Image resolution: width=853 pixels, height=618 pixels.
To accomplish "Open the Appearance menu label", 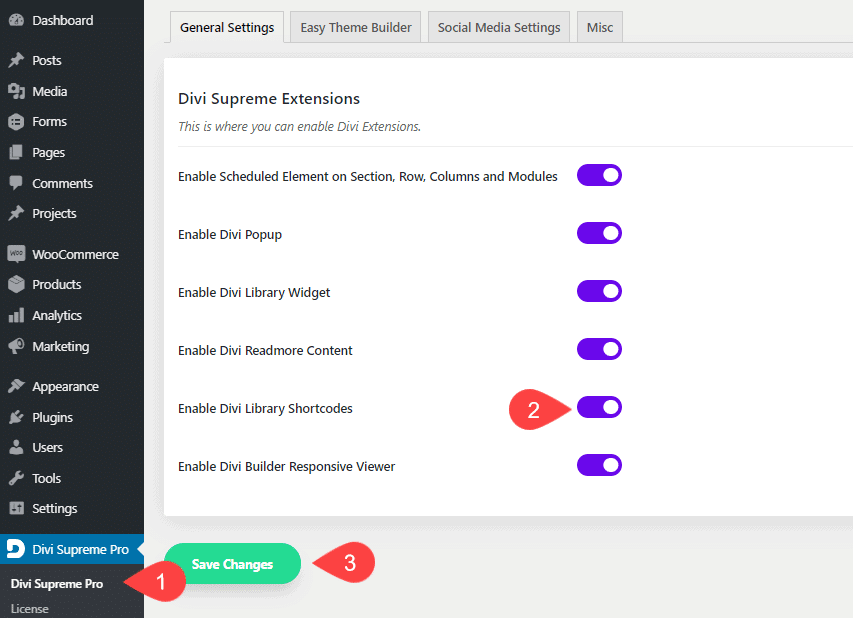I will [x=66, y=387].
